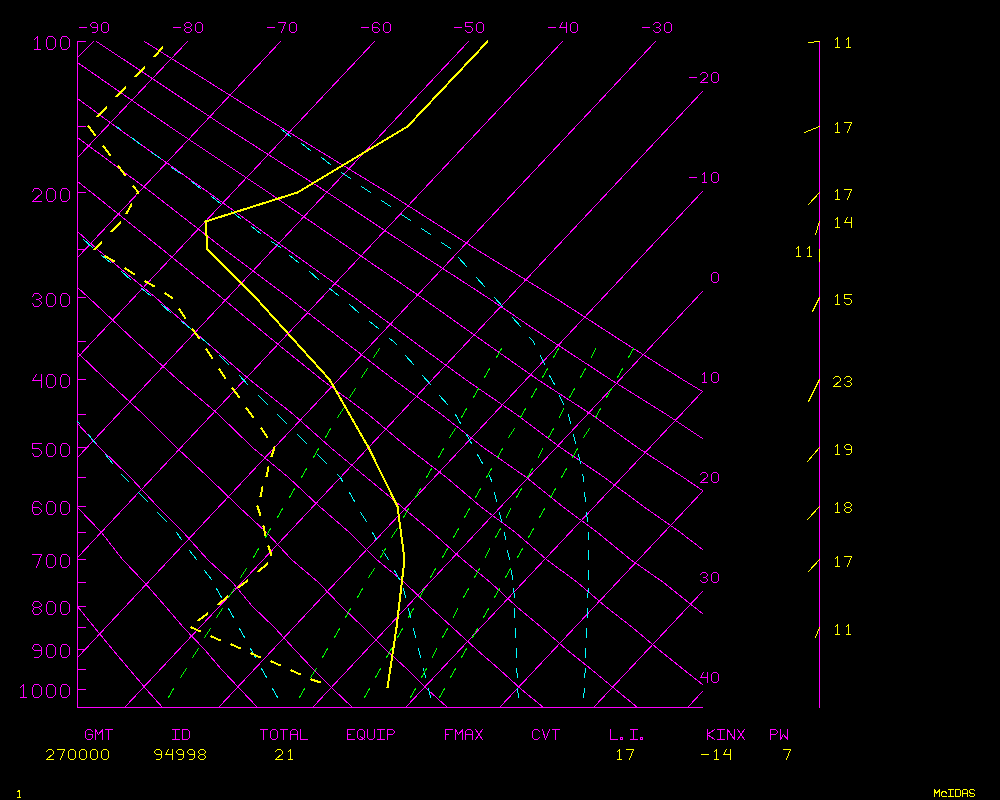
Task: Click the KINX index label
Action: [727, 735]
